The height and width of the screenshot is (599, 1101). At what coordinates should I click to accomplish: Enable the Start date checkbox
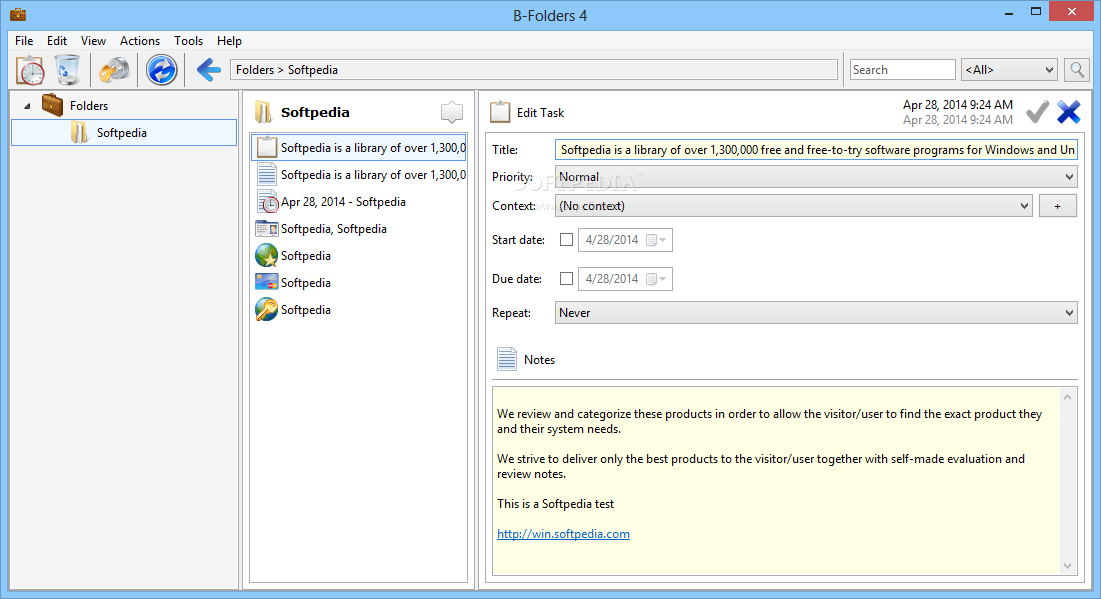(566, 239)
